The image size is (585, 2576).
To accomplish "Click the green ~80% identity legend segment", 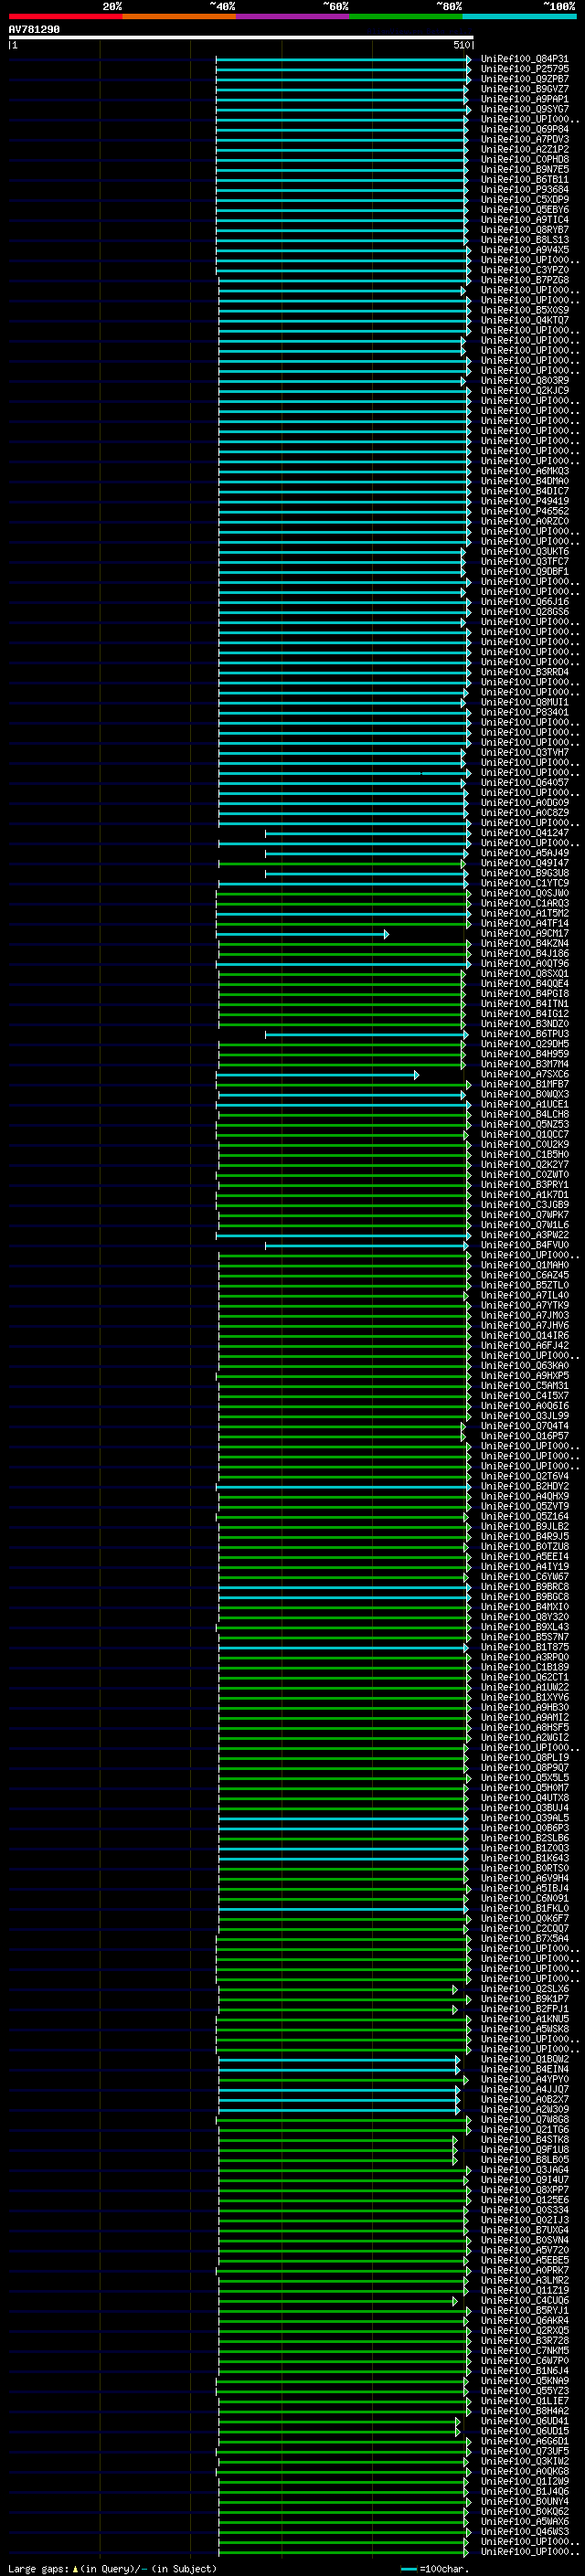I will 406,16.
